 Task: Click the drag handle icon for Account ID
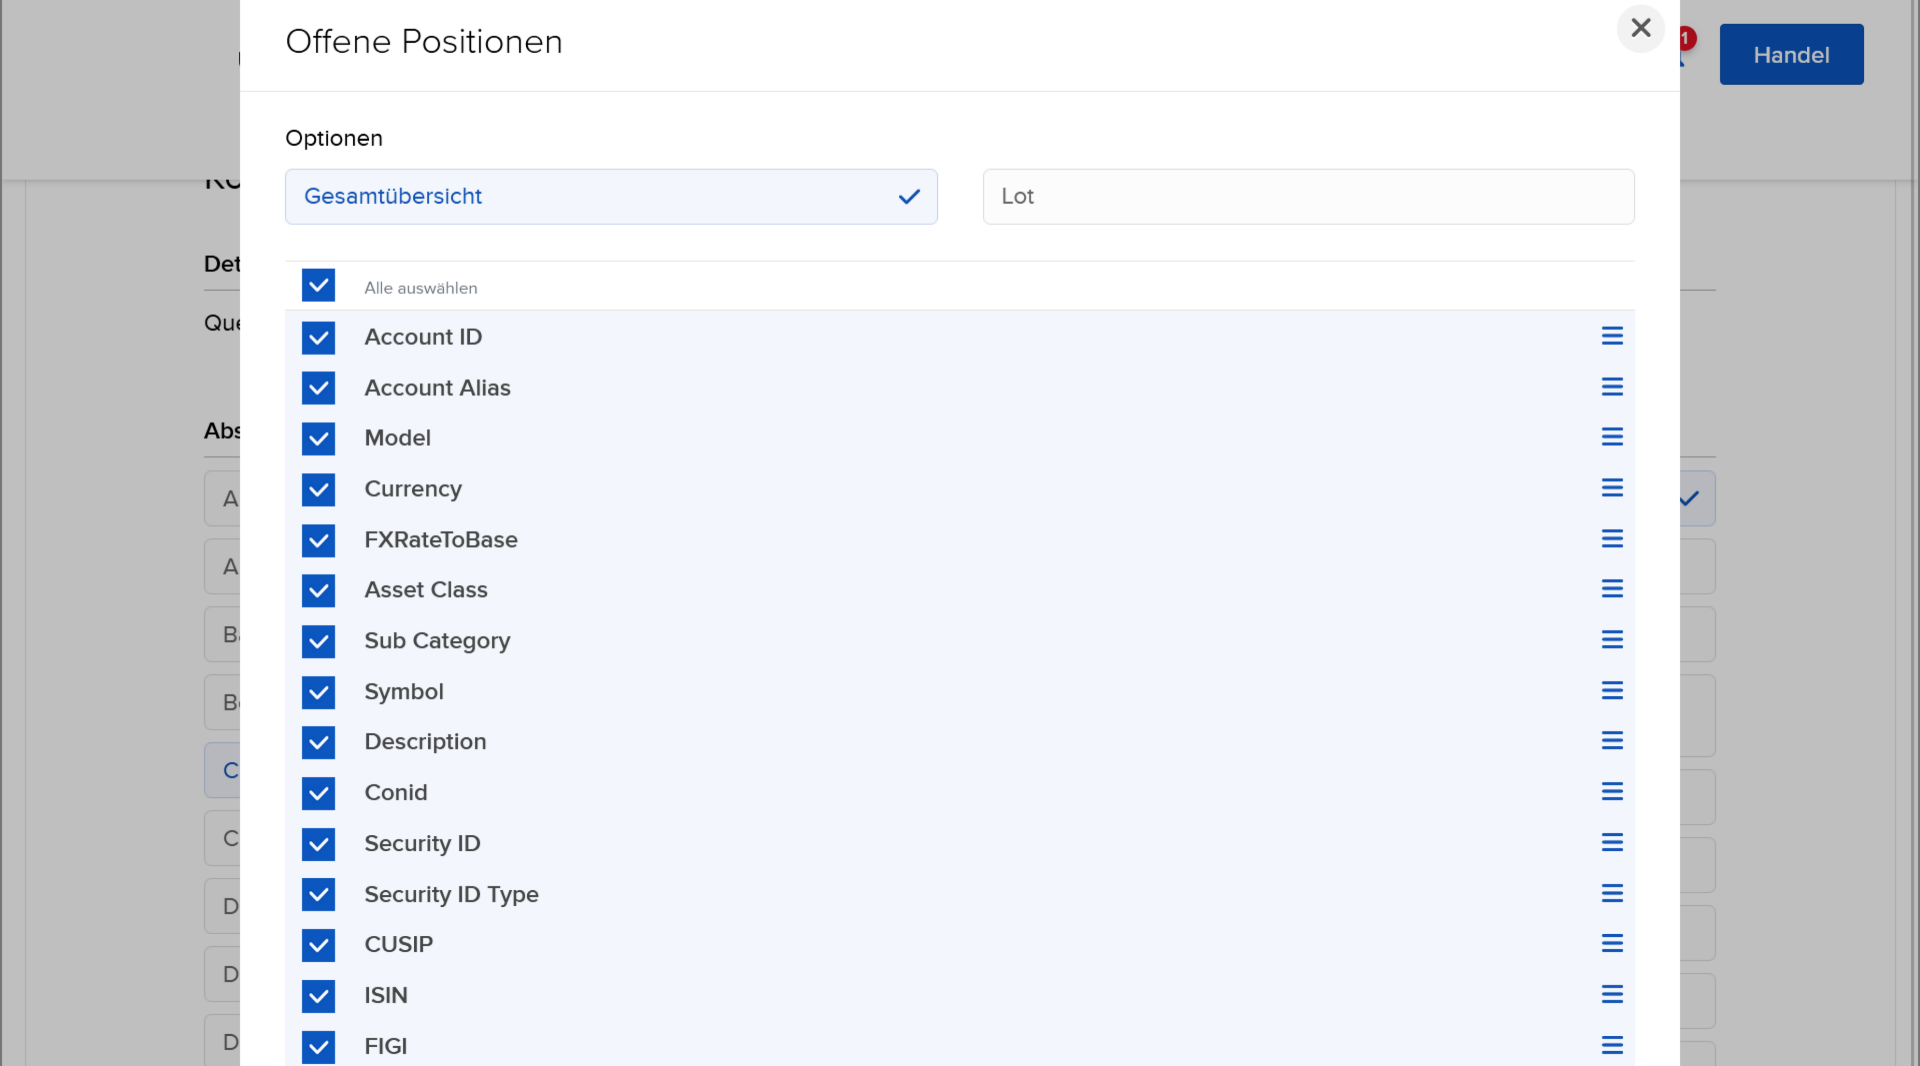[x=1612, y=336]
